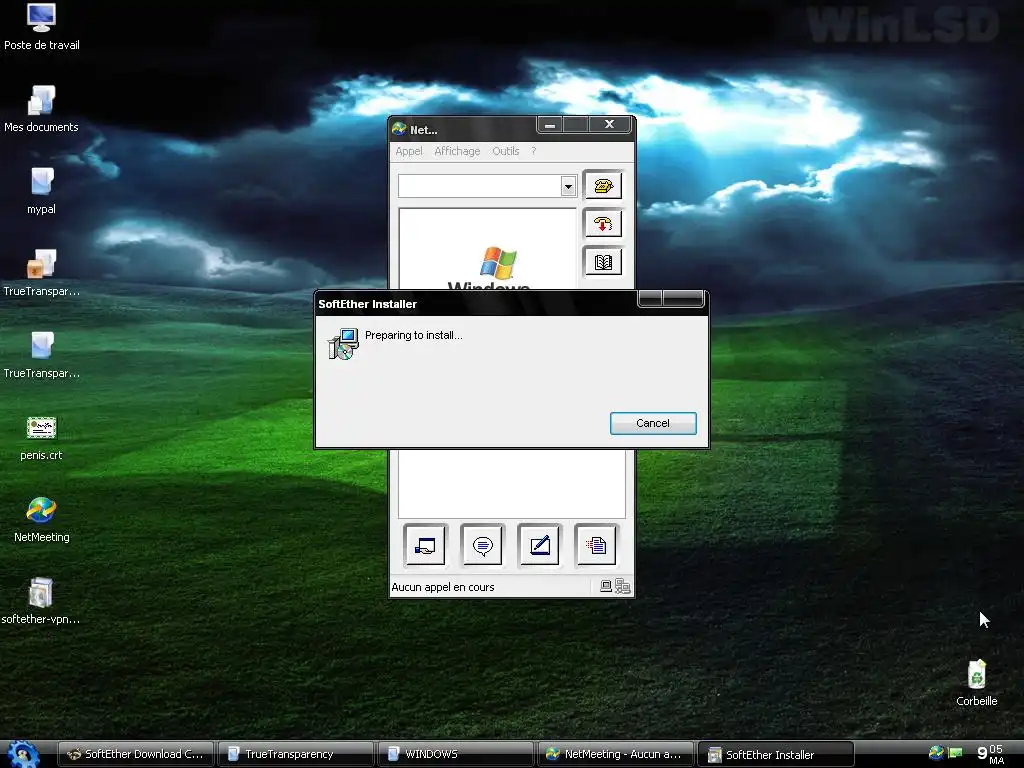
Task: Close the NetMeeting window
Action: 610,125
